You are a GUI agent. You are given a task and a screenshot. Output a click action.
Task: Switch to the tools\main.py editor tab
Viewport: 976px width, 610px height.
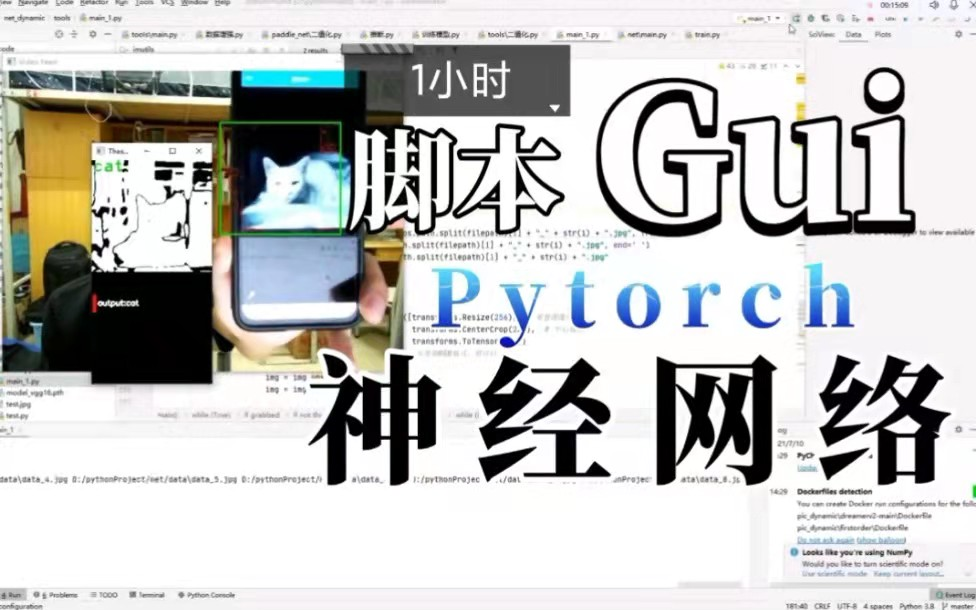coord(151,35)
